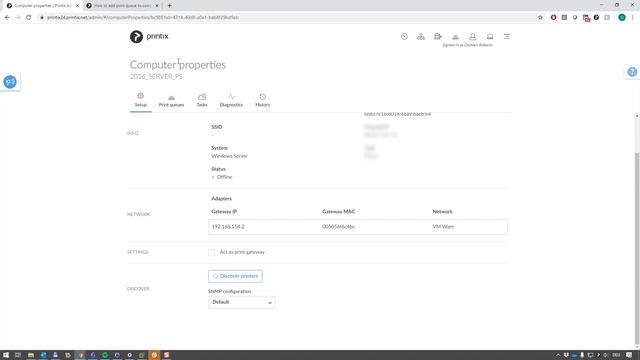640x360 pixels.
Task: Switch to the Print queues tab
Action: tap(171, 100)
